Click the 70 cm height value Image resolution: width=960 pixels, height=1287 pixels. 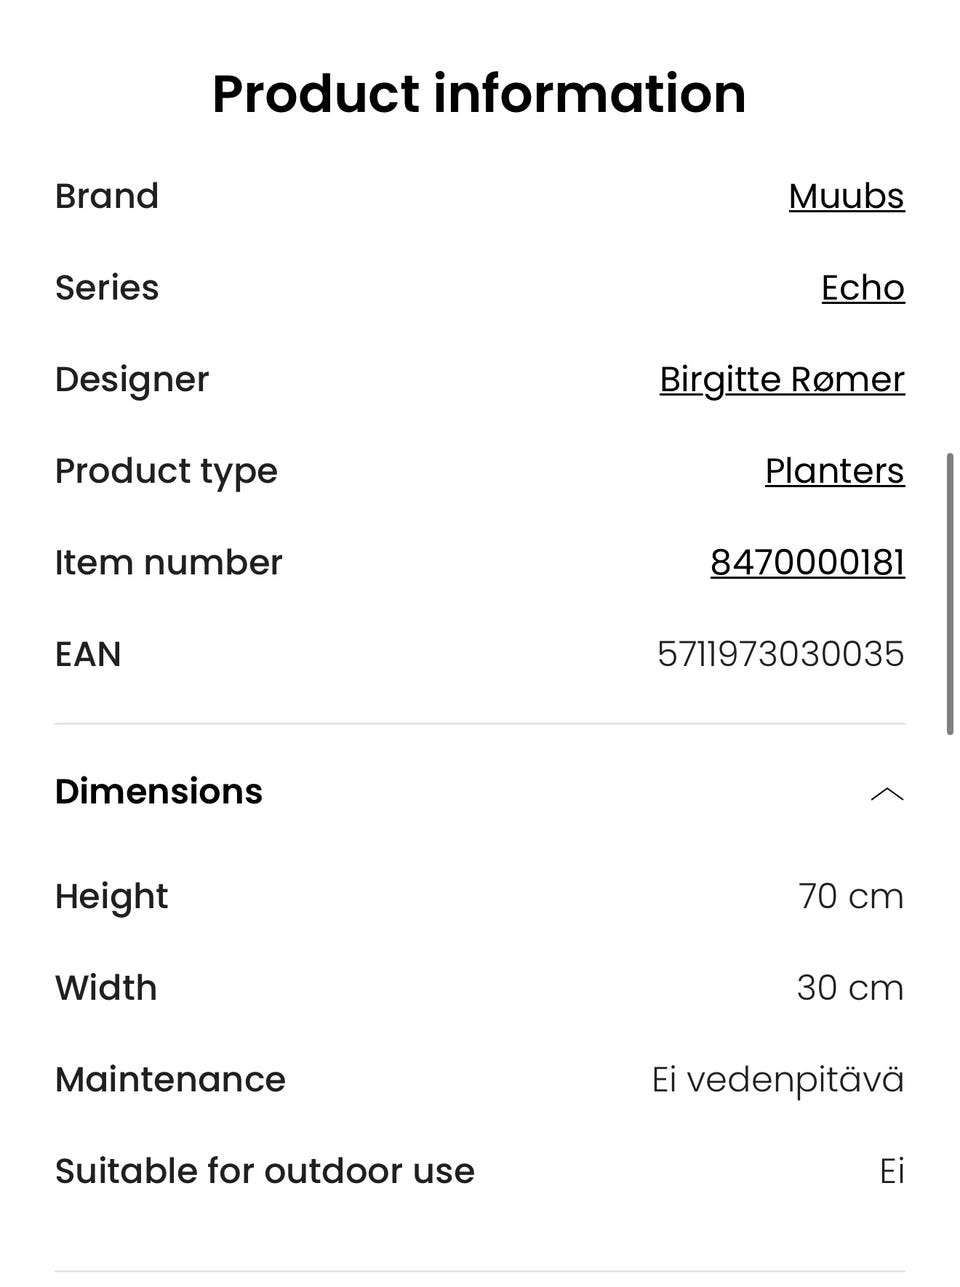coord(850,896)
